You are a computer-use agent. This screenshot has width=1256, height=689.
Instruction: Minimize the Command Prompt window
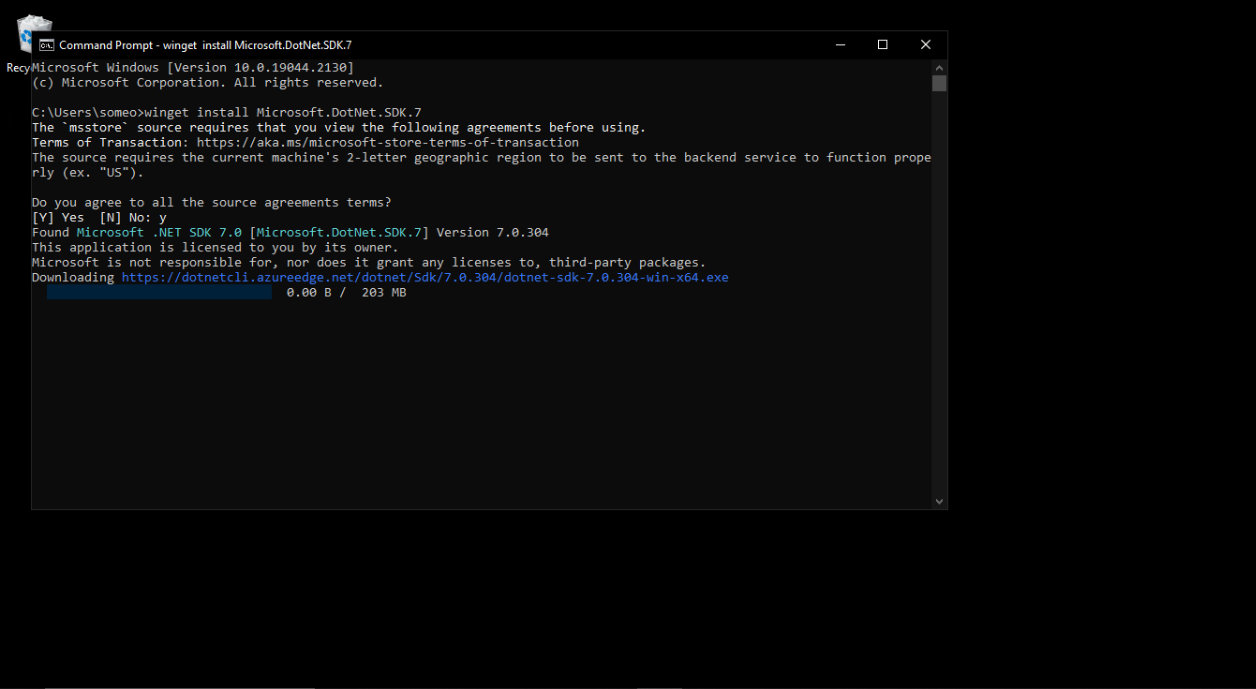click(x=840, y=45)
